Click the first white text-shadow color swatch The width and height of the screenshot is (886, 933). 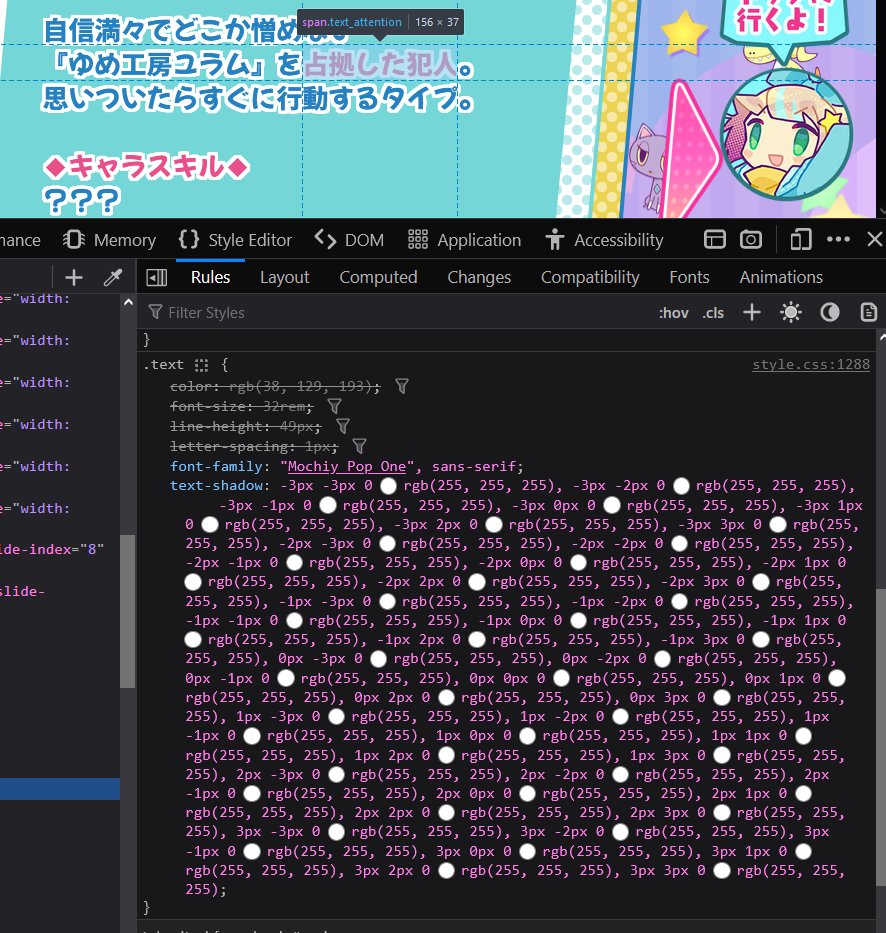(x=389, y=486)
